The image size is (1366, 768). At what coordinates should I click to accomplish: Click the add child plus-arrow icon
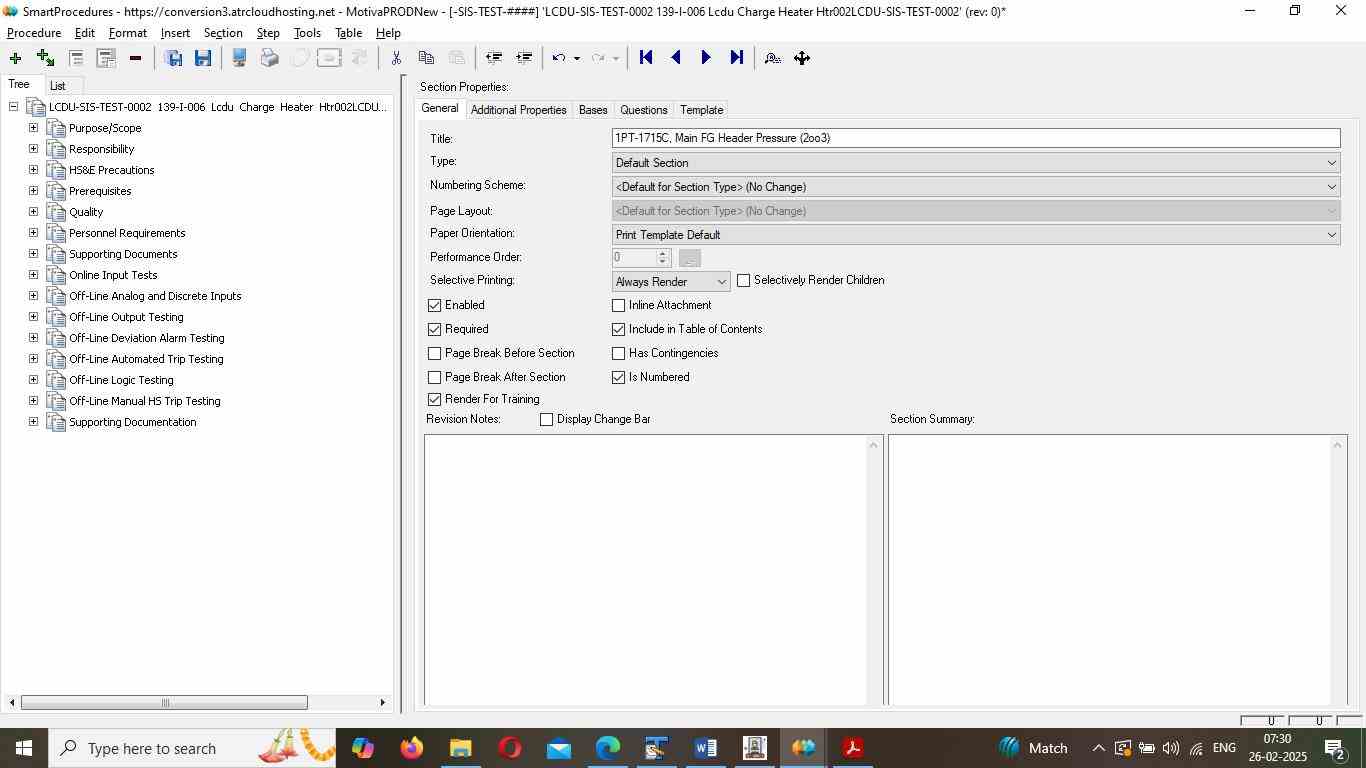coord(45,58)
